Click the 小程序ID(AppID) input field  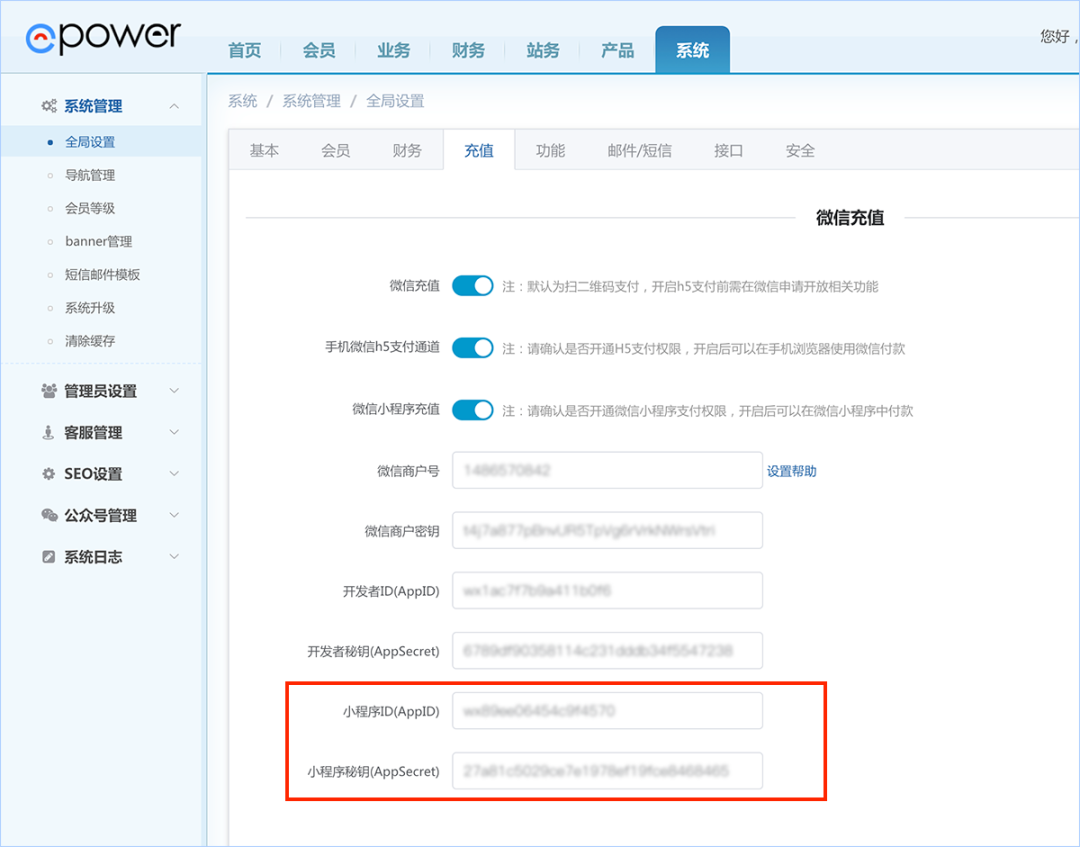[x=607, y=711]
